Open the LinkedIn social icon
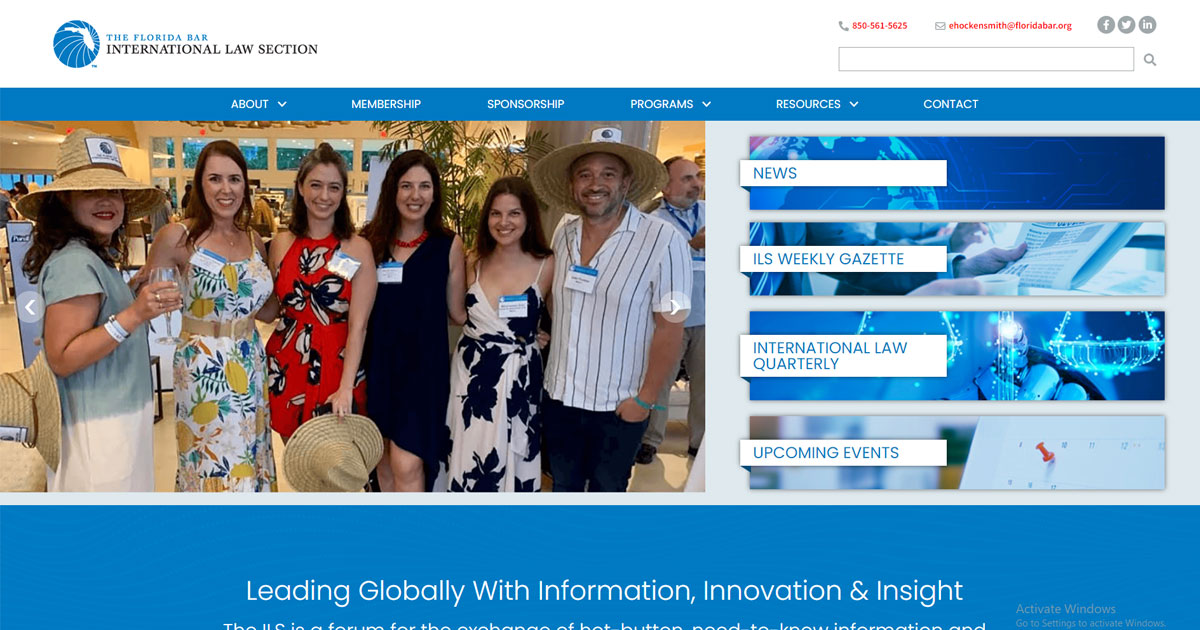This screenshot has width=1200, height=630. (1147, 25)
